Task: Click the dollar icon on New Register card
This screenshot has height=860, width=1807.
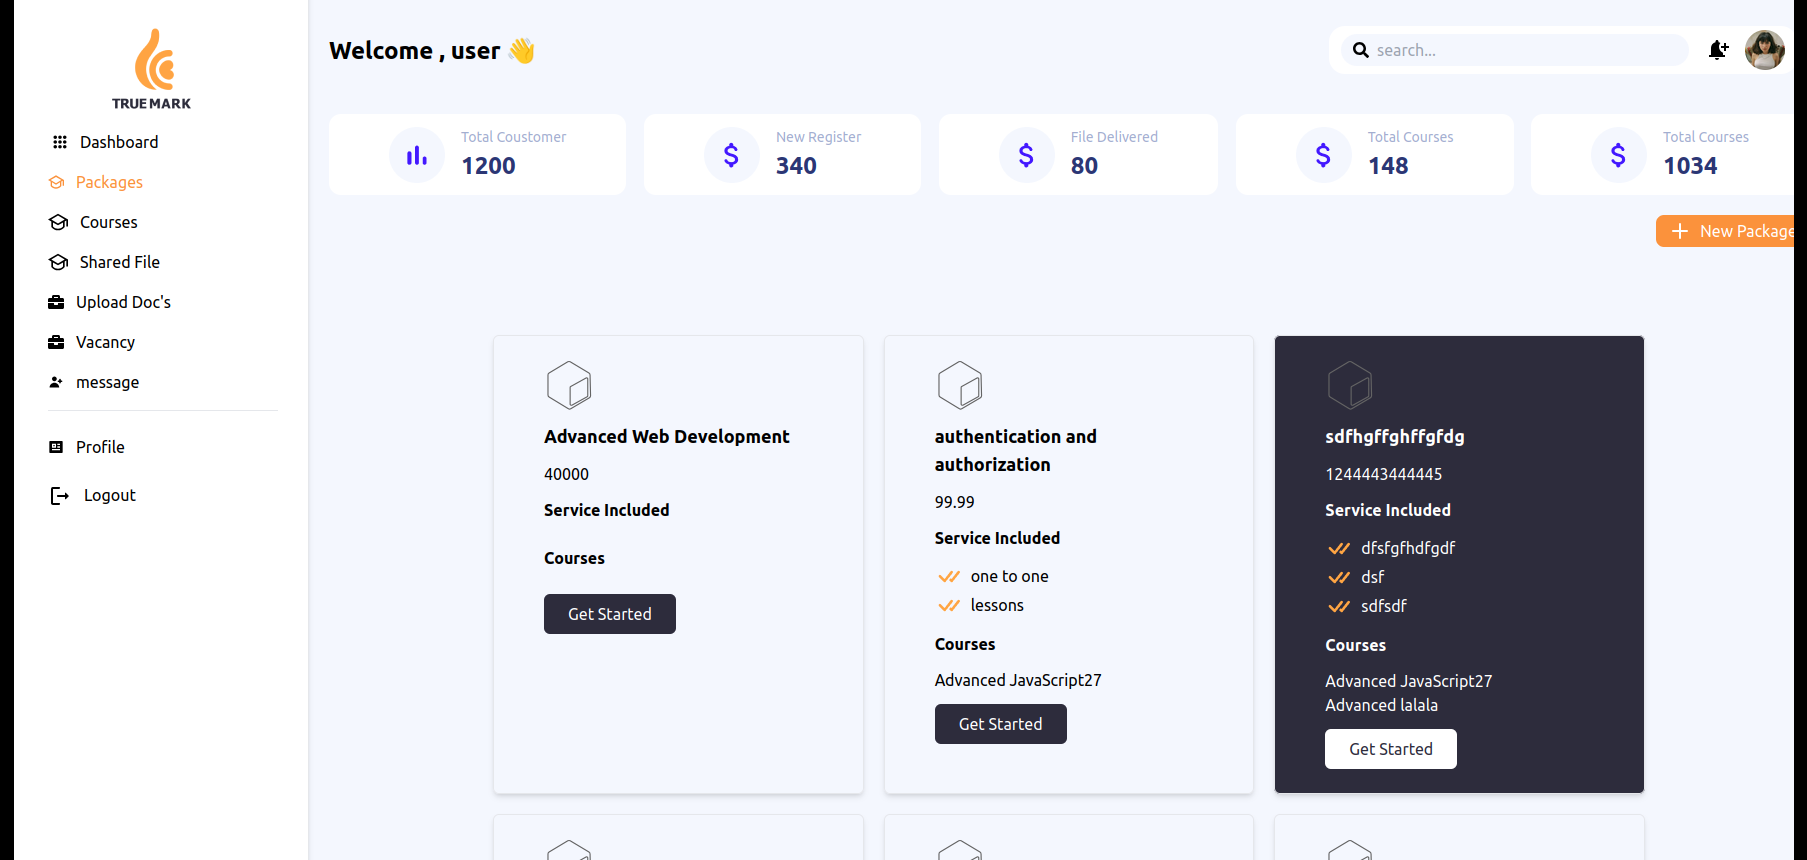Action: click(731, 155)
